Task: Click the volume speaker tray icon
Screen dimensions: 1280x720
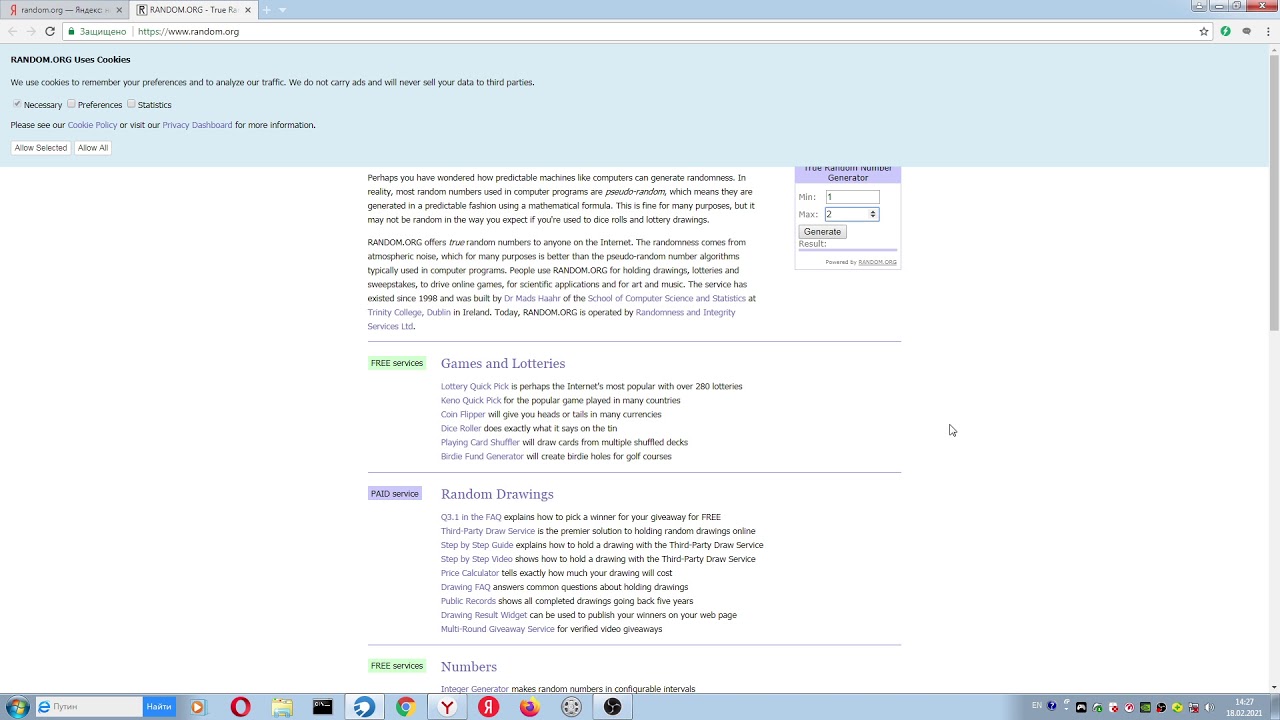Action: 1209,707
